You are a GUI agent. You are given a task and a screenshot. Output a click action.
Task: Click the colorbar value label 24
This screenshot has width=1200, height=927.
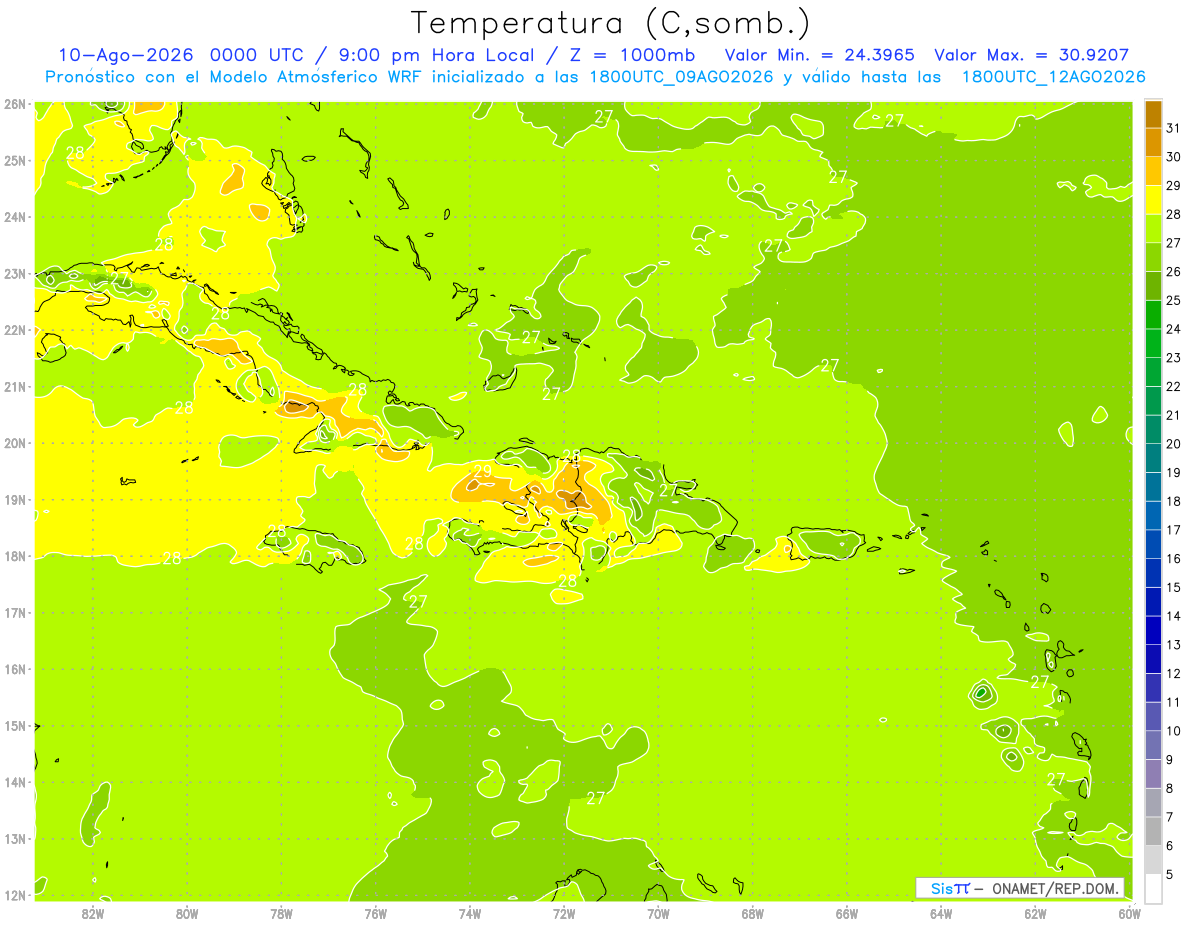[x=1174, y=329]
